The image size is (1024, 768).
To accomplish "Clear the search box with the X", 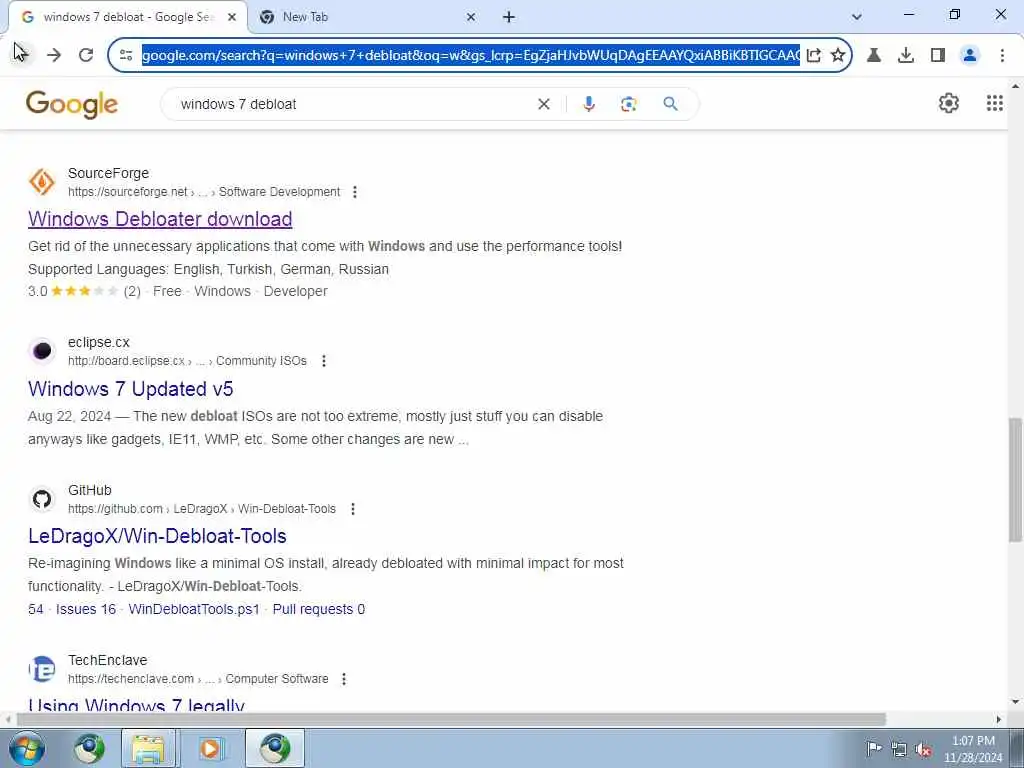I will (x=543, y=104).
